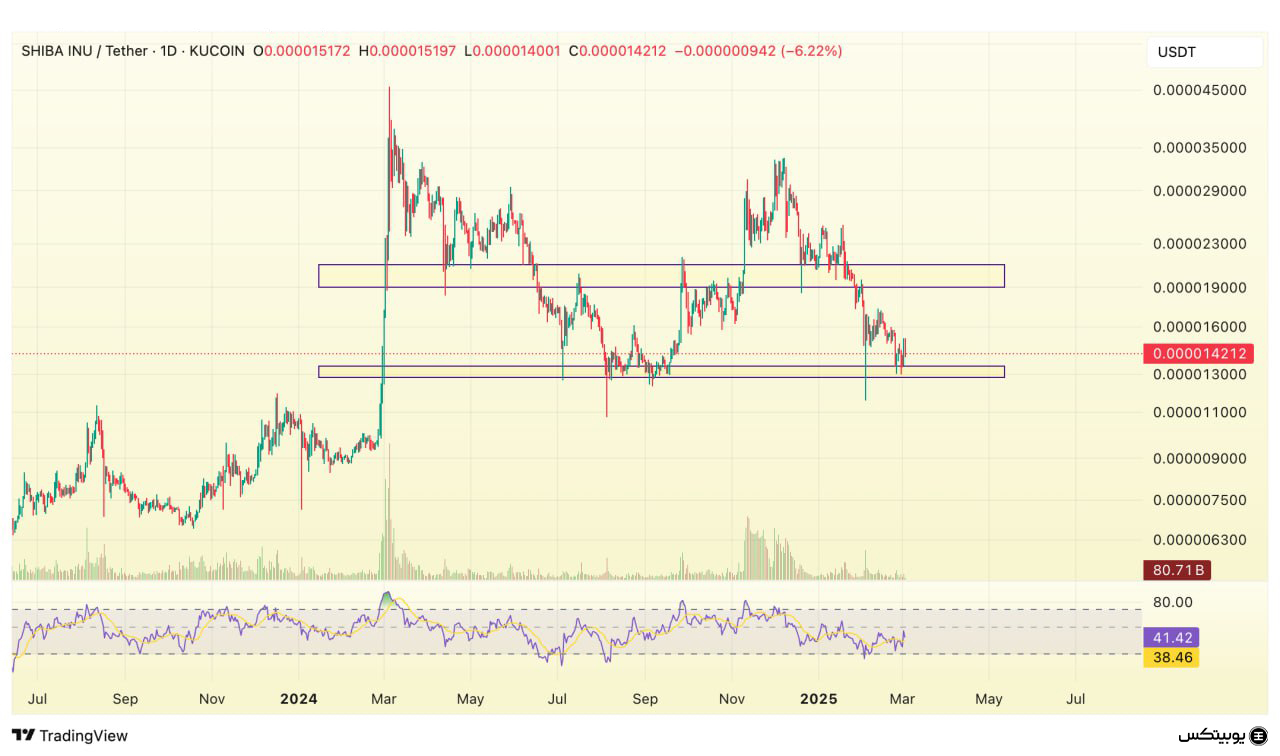Click the purple RSI value tag 41.42

(1170, 637)
